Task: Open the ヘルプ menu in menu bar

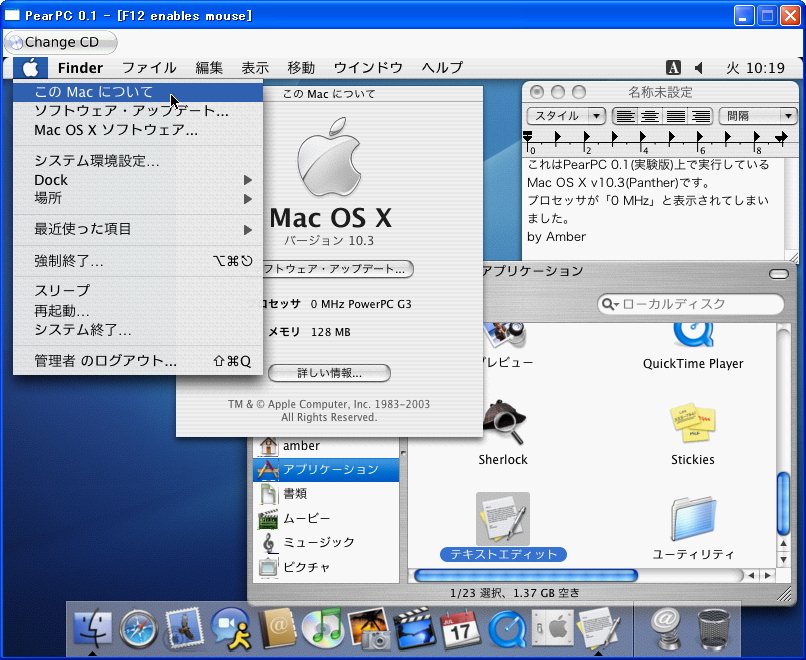Action: pyautogui.click(x=442, y=68)
